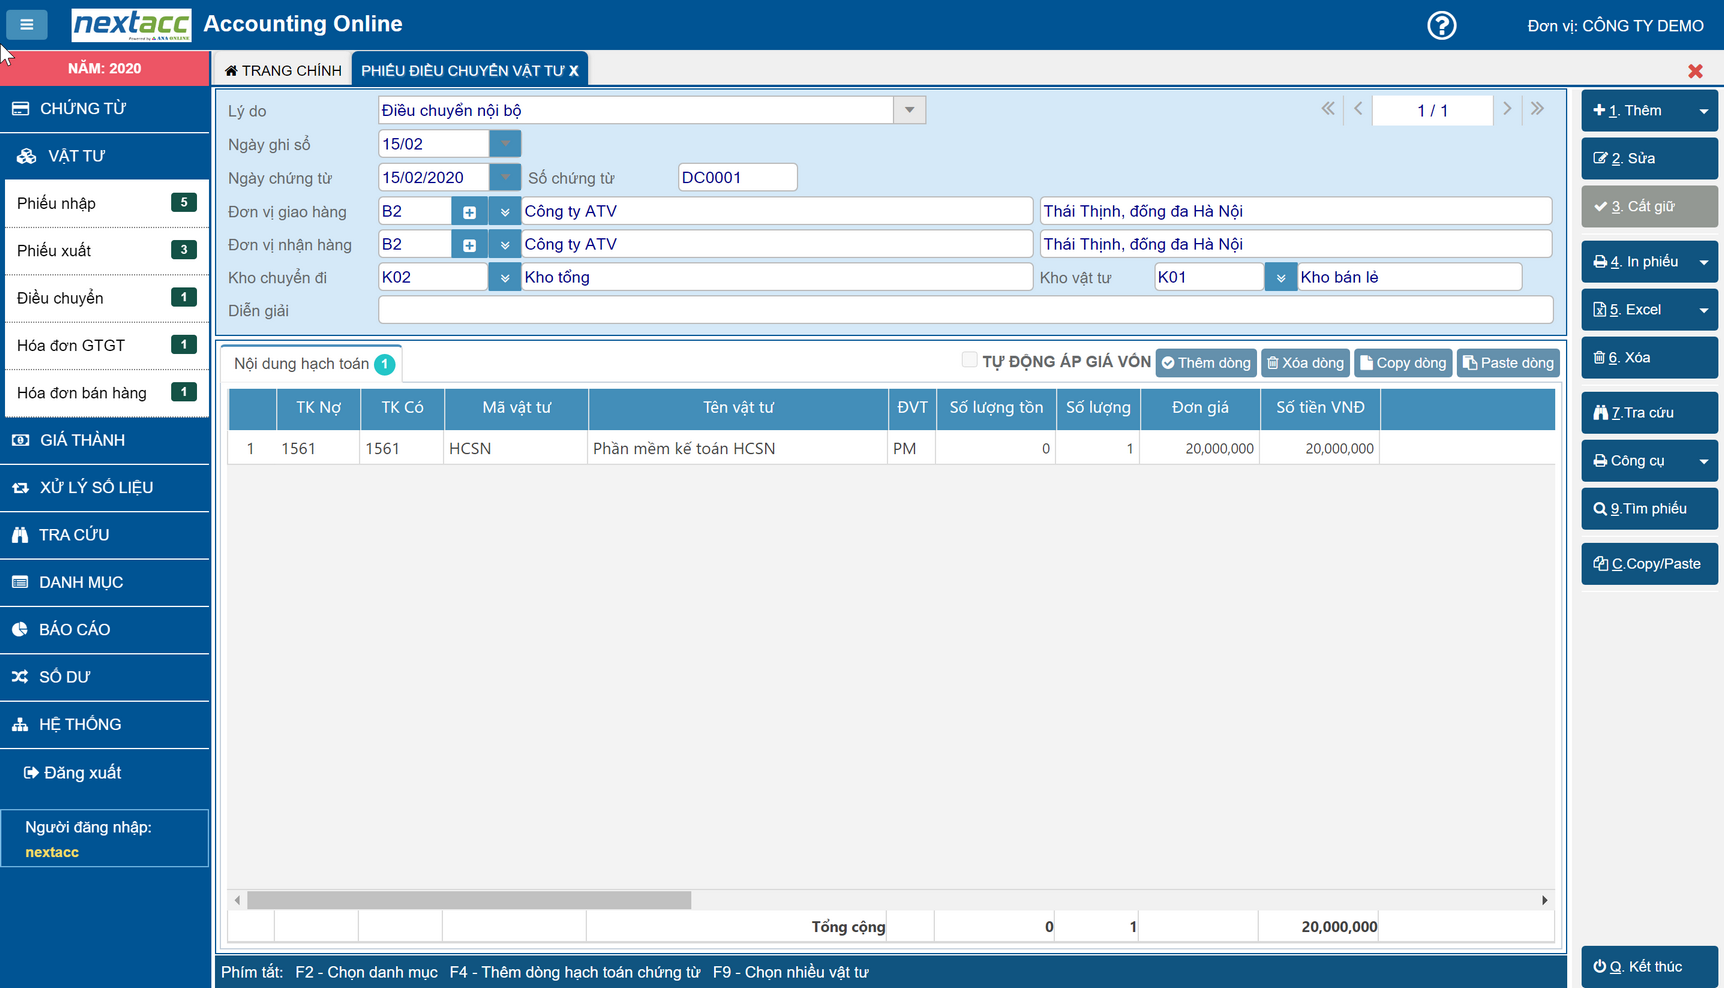Jump to the first record arrow
The image size is (1724, 988).
(x=1327, y=109)
